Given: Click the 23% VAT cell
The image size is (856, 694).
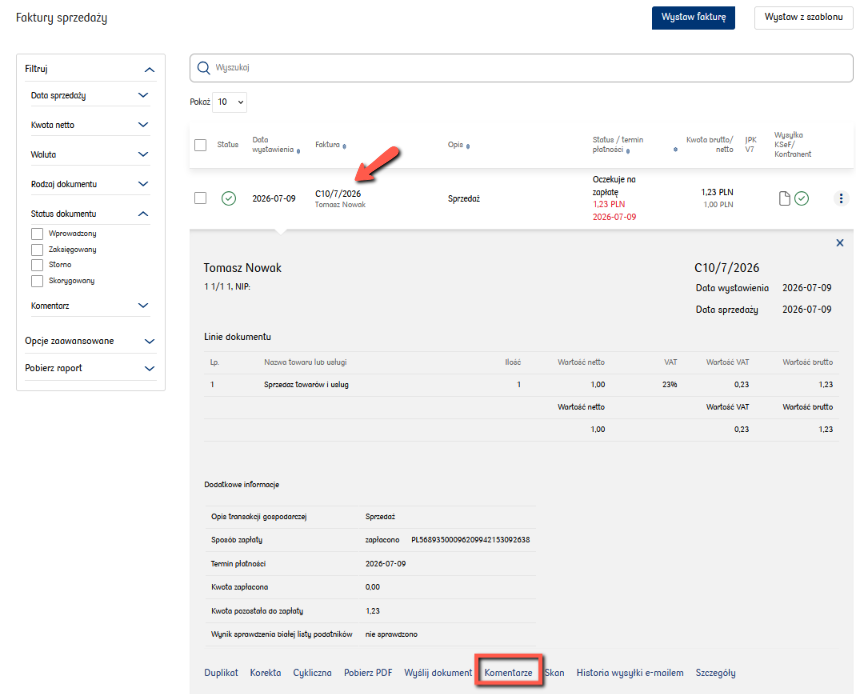Looking at the screenshot, I should 670,384.
